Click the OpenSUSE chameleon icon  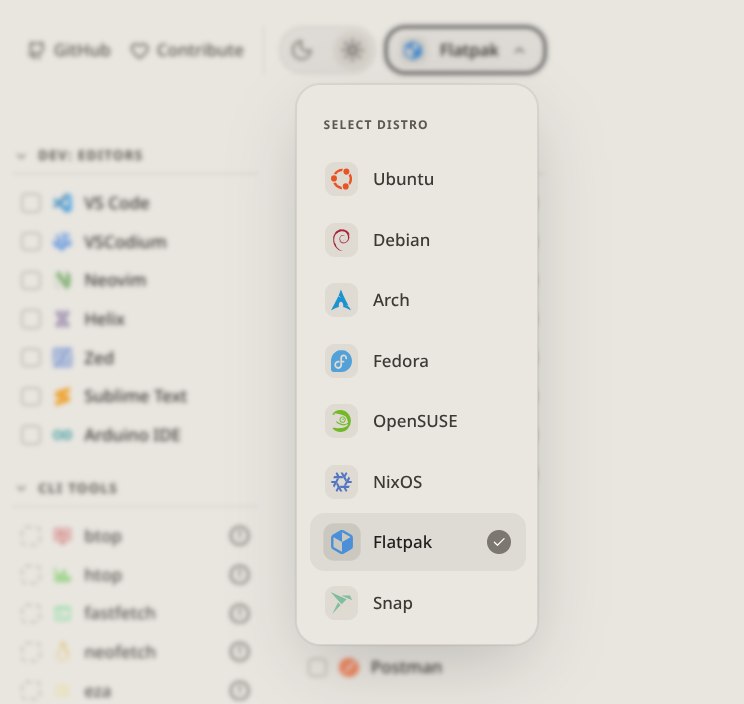point(341,421)
